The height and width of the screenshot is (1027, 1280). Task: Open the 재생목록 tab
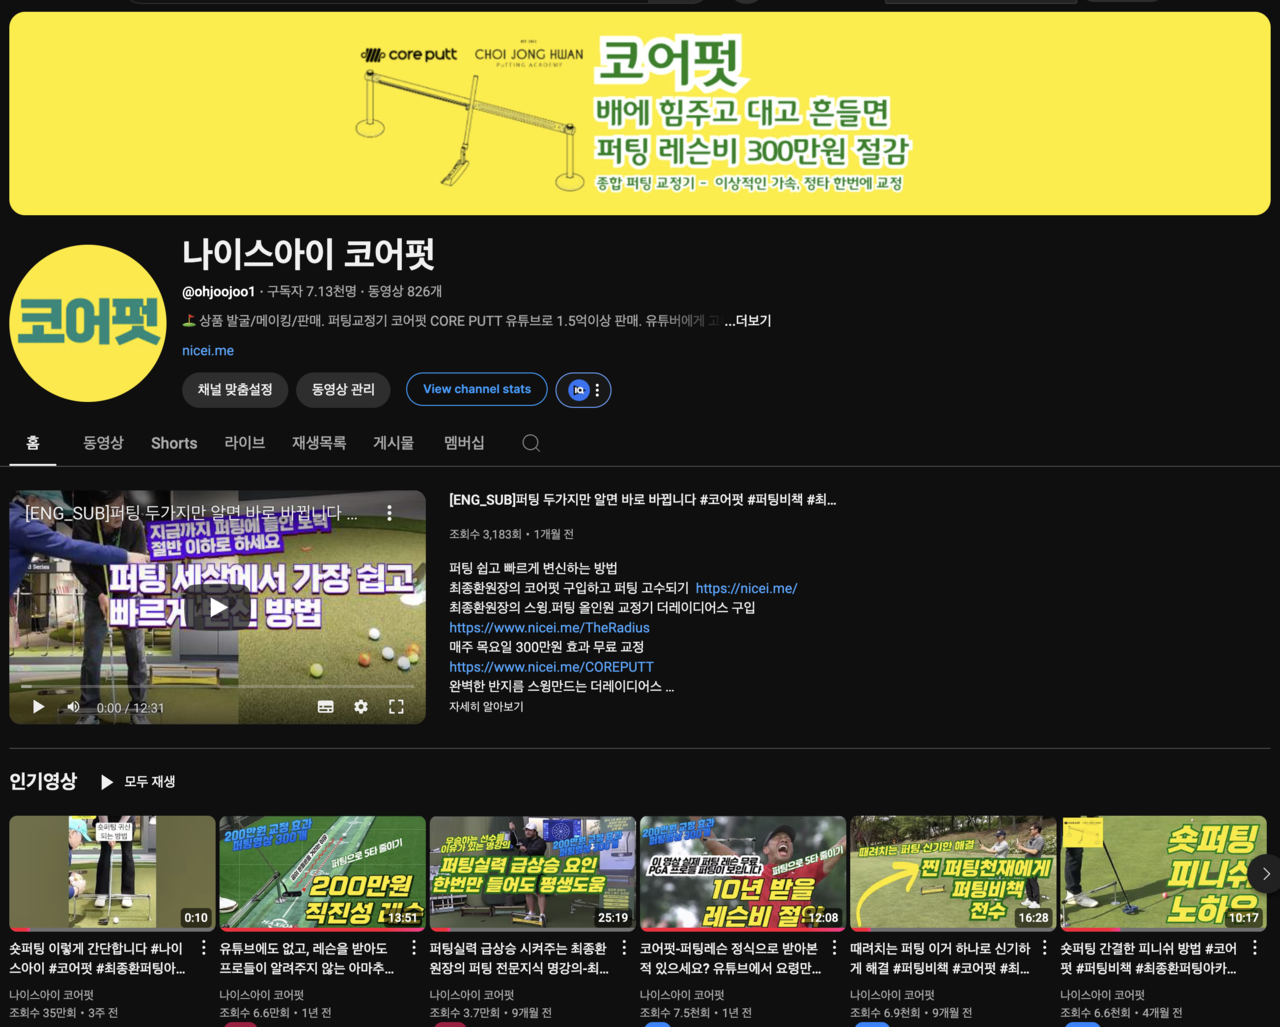click(319, 443)
